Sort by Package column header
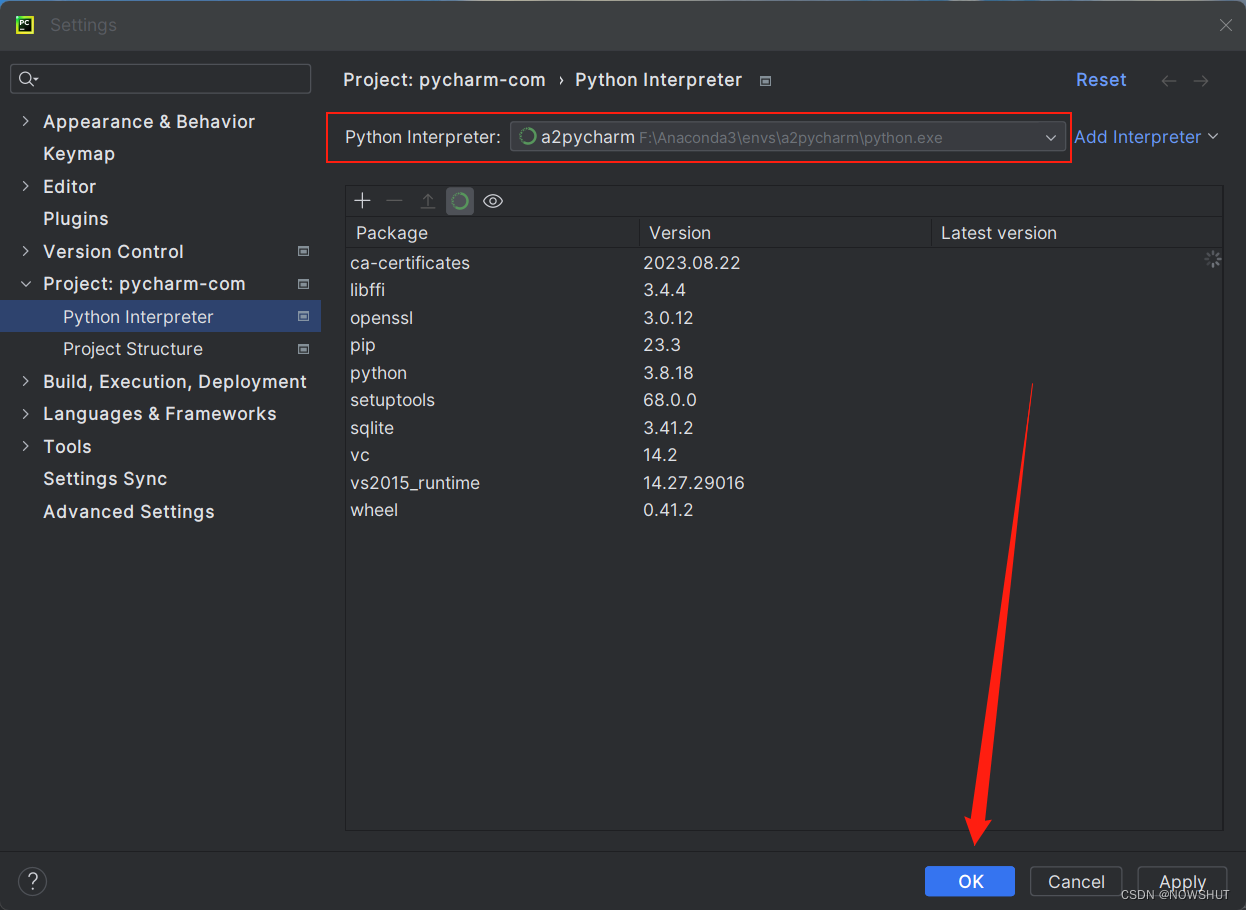Screen dimensions: 1246x910 point(492,233)
